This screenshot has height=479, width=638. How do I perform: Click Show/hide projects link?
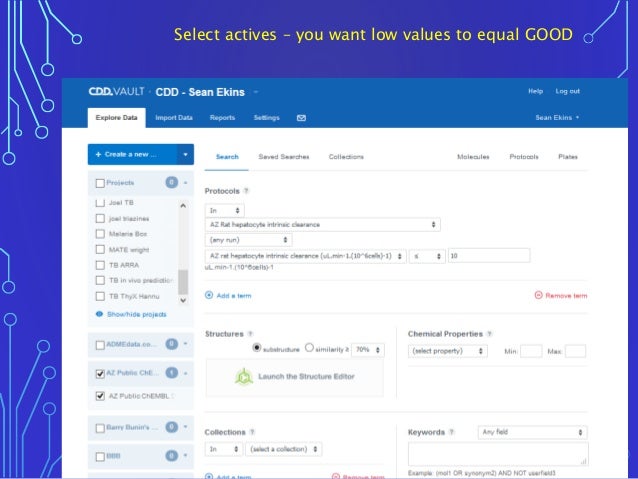(137, 314)
